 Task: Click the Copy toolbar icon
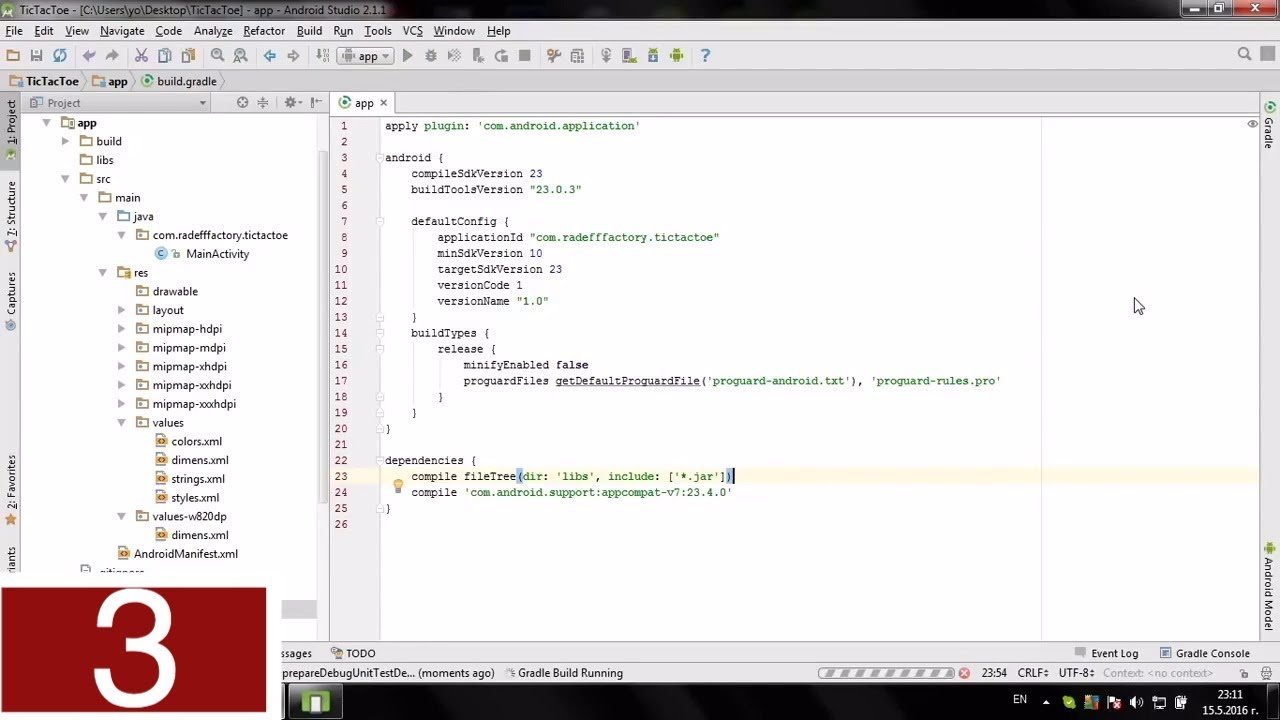click(x=164, y=56)
